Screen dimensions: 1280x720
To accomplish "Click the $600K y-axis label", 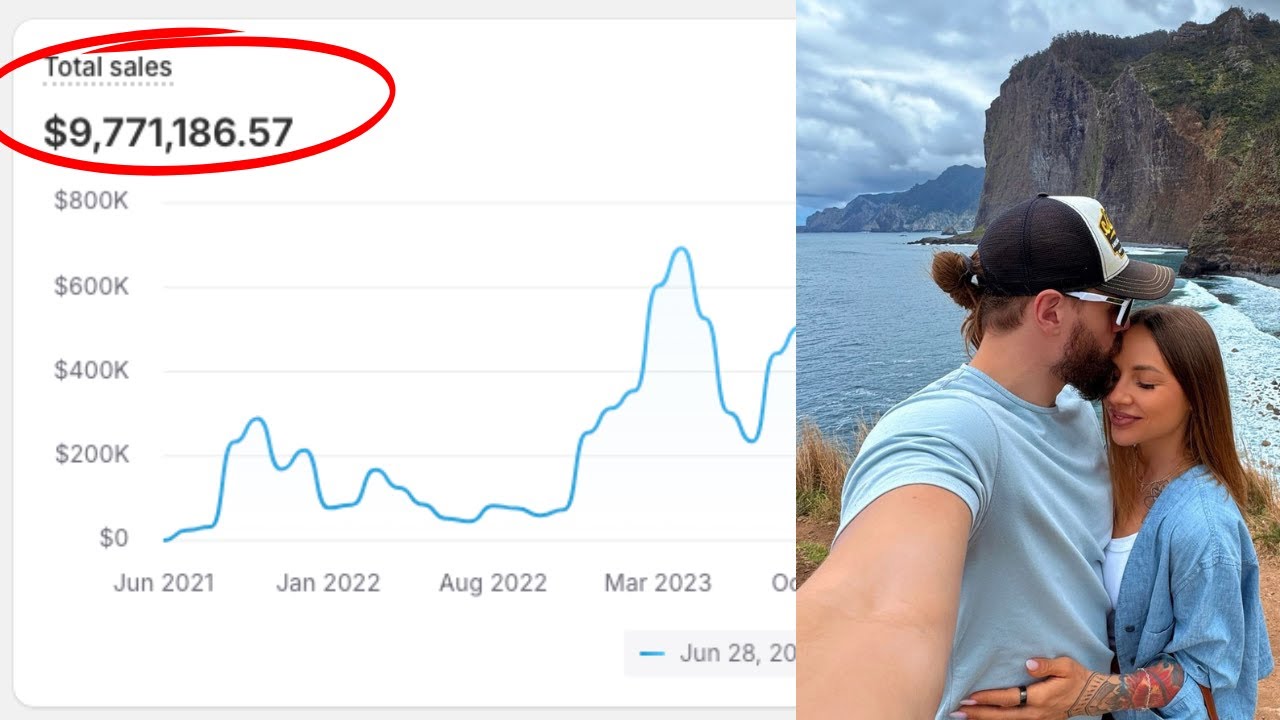I will 92,286.
